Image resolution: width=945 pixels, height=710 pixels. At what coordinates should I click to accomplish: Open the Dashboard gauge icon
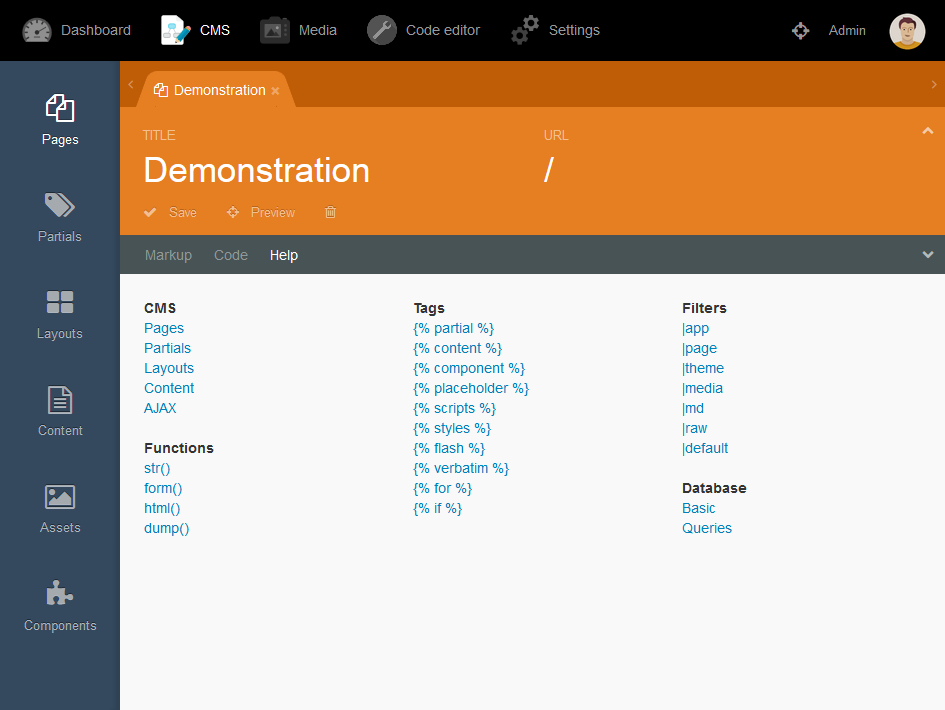point(37,30)
